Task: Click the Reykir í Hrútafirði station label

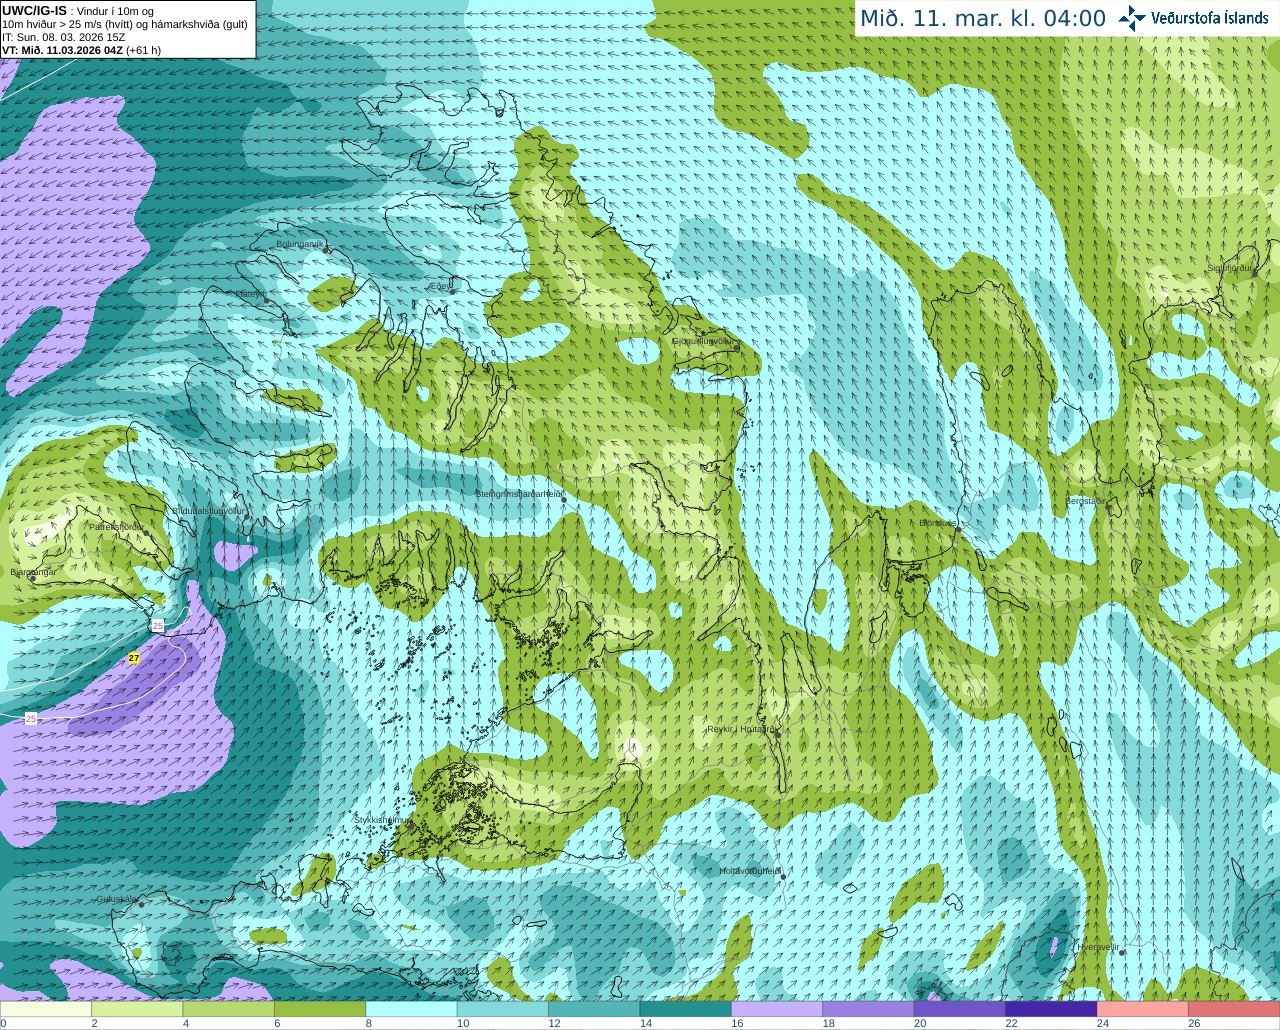Action: tap(741, 730)
